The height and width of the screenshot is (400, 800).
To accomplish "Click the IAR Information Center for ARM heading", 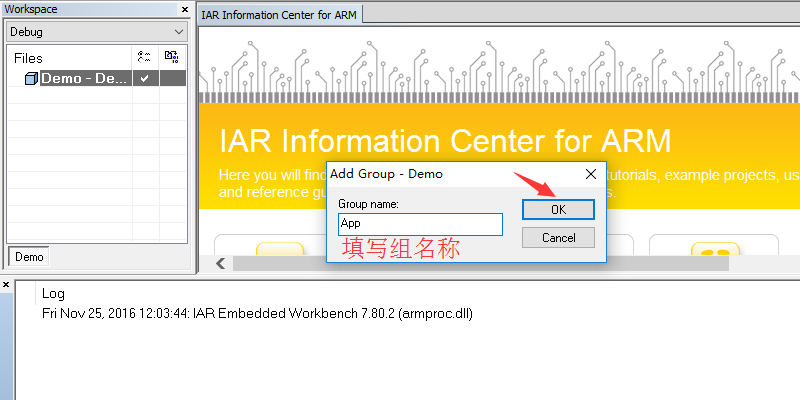I will (x=445, y=141).
